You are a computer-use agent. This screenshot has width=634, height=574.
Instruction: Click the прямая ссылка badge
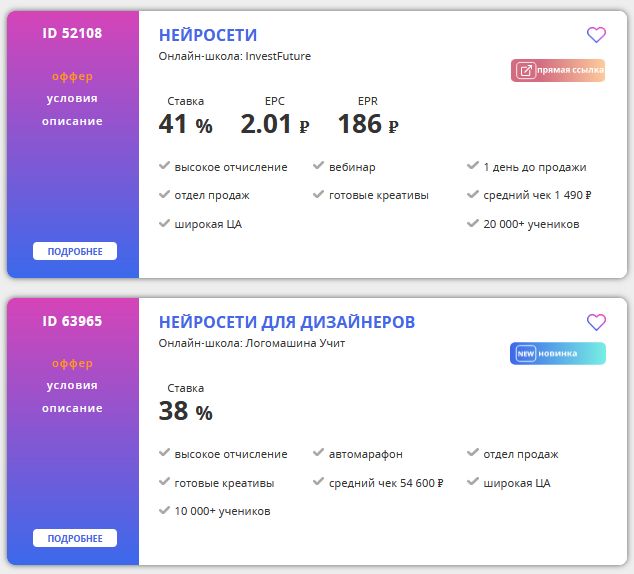(x=558, y=70)
